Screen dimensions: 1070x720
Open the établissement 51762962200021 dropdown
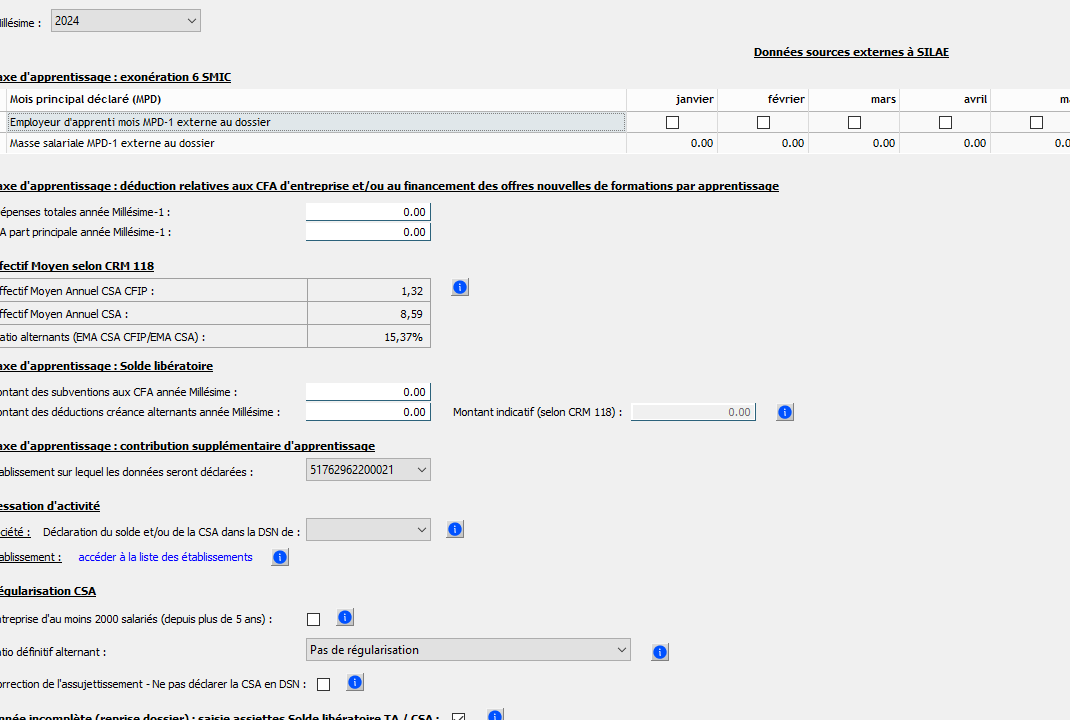pos(368,470)
